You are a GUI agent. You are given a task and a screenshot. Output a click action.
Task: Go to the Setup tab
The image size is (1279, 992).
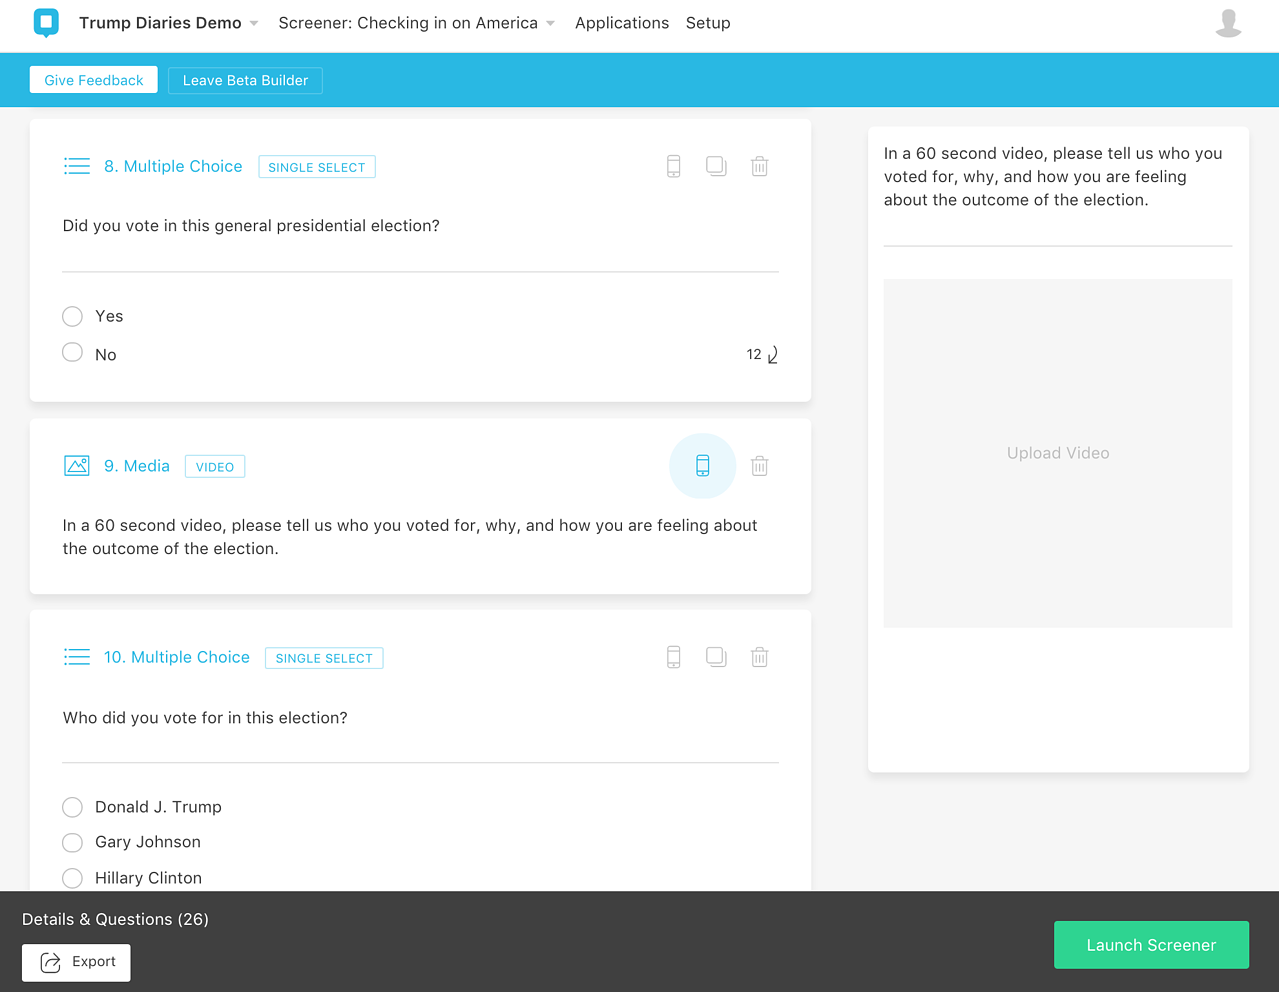click(x=708, y=23)
